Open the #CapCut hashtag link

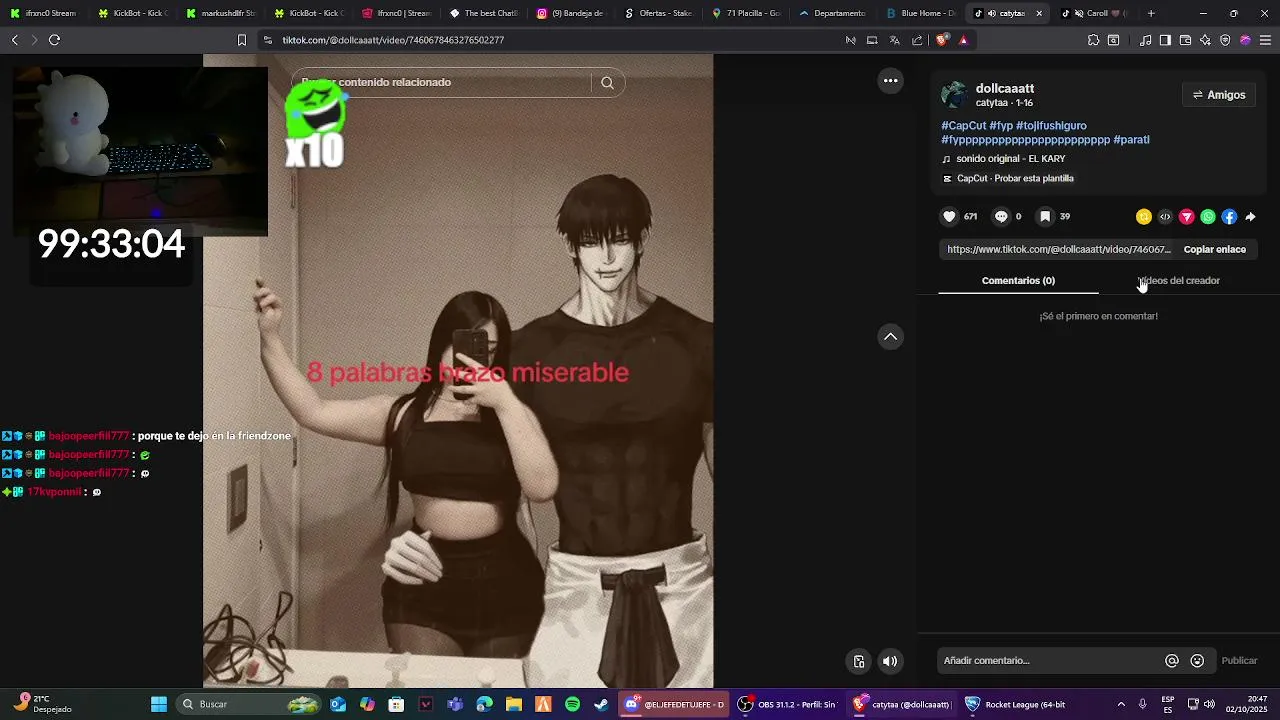point(964,126)
